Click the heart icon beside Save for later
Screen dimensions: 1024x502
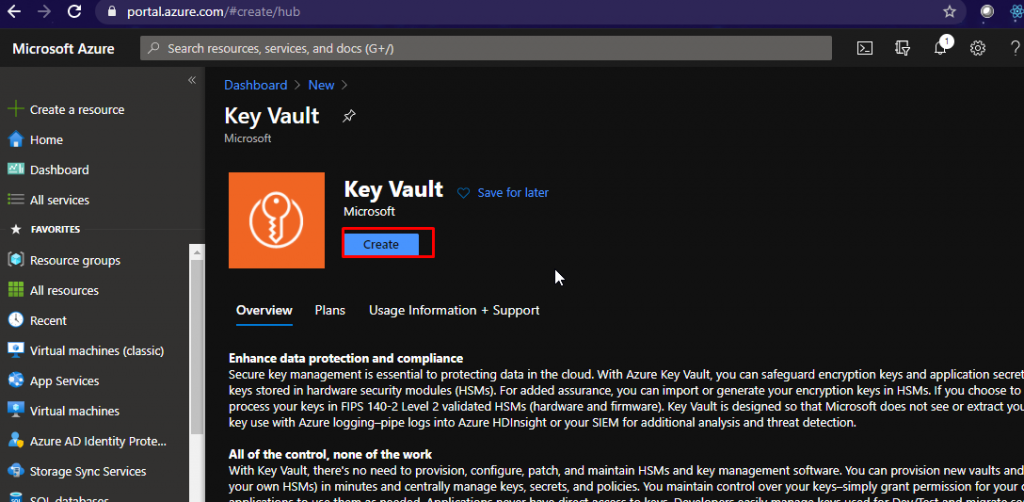[x=463, y=193]
